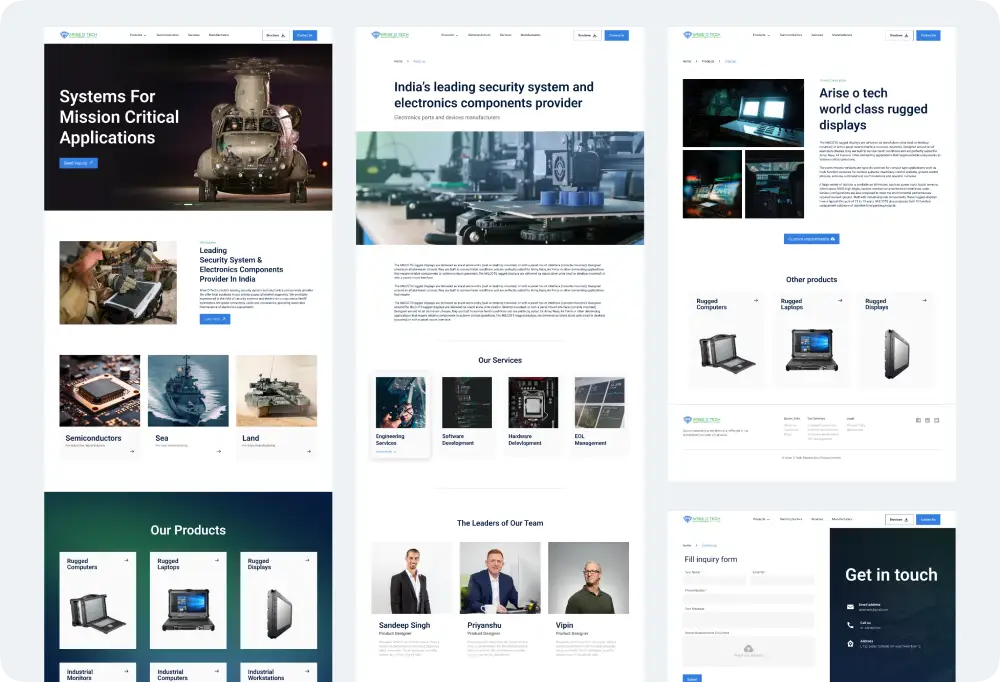The width and height of the screenshot is (1000, 682).
Task: Click the cloud upload icon in the inquiry form
Action: (749, 647)
